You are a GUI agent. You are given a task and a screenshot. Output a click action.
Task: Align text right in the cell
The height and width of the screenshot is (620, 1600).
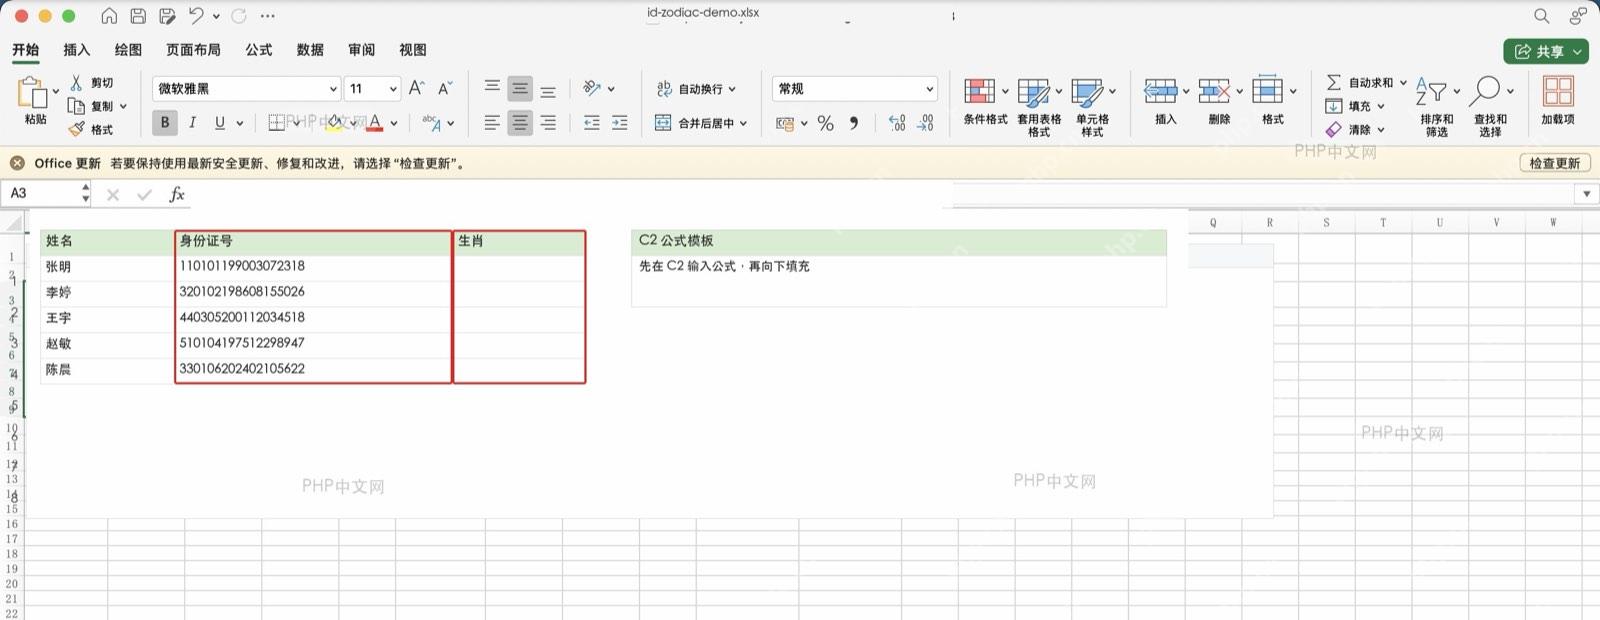pyautogui.click(x=548, y=123)
